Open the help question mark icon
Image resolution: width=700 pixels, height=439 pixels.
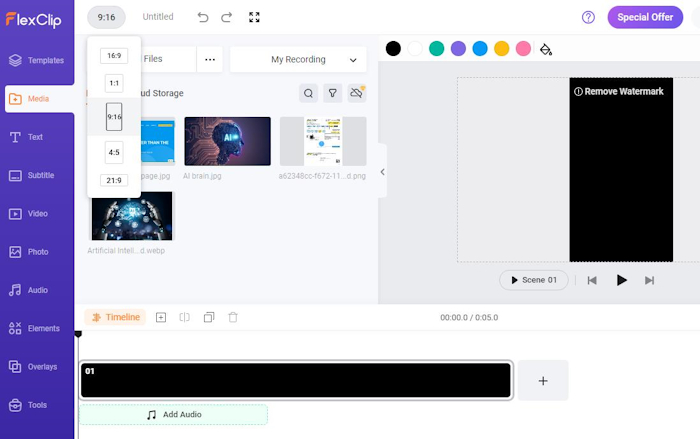point(588,17)
